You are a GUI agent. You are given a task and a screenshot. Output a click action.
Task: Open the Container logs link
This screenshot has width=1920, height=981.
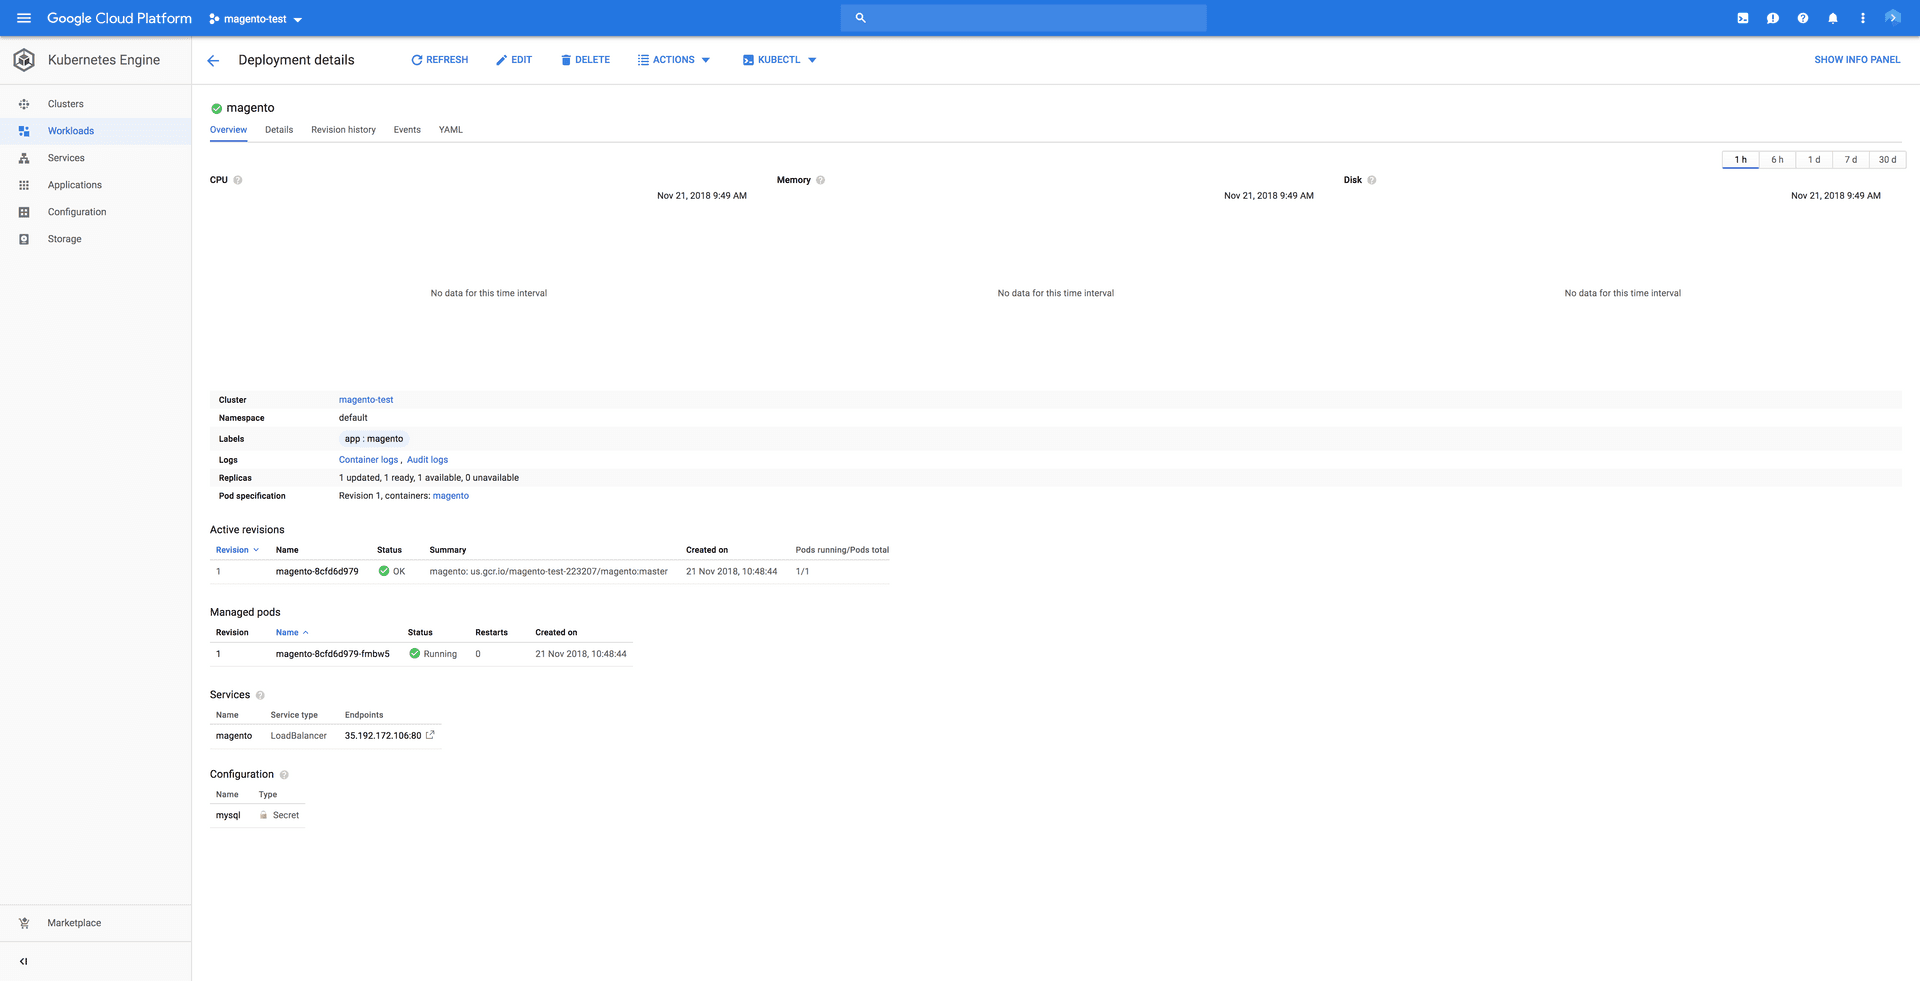tap(368, 460)
